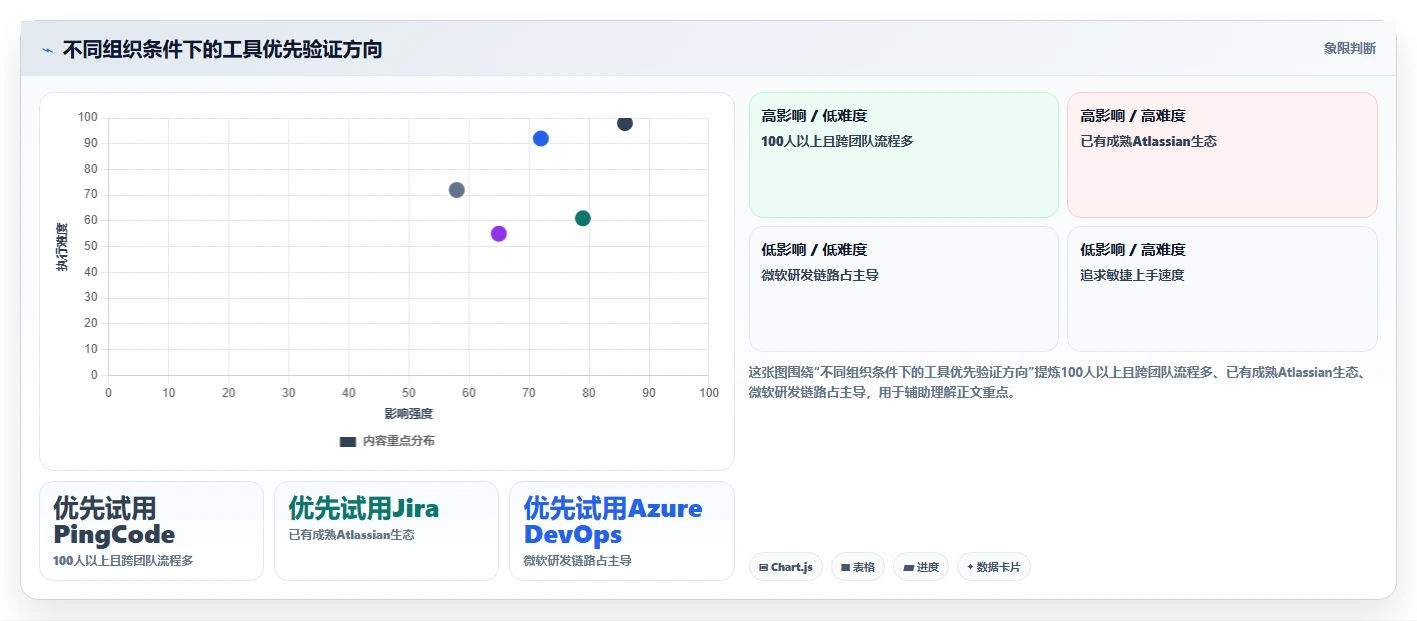Viewport: 1417px width, 621px height.
Task: Click 已有成熟Atlassian生态 under Jira card
Action: (x=351, y=535)
